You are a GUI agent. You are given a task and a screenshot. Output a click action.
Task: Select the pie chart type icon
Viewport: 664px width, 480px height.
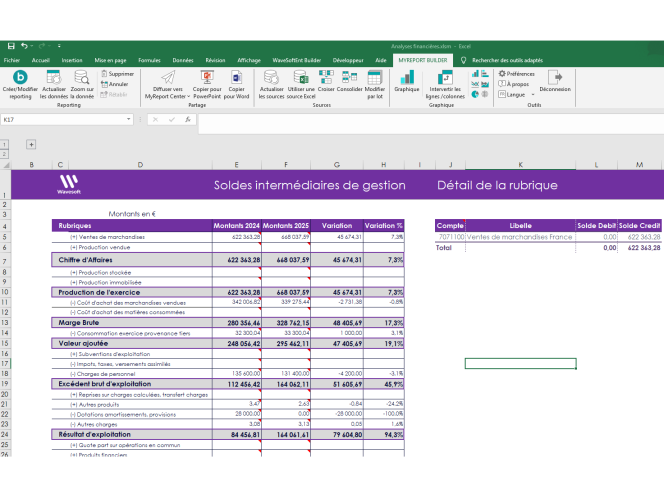tap(476, 94)
